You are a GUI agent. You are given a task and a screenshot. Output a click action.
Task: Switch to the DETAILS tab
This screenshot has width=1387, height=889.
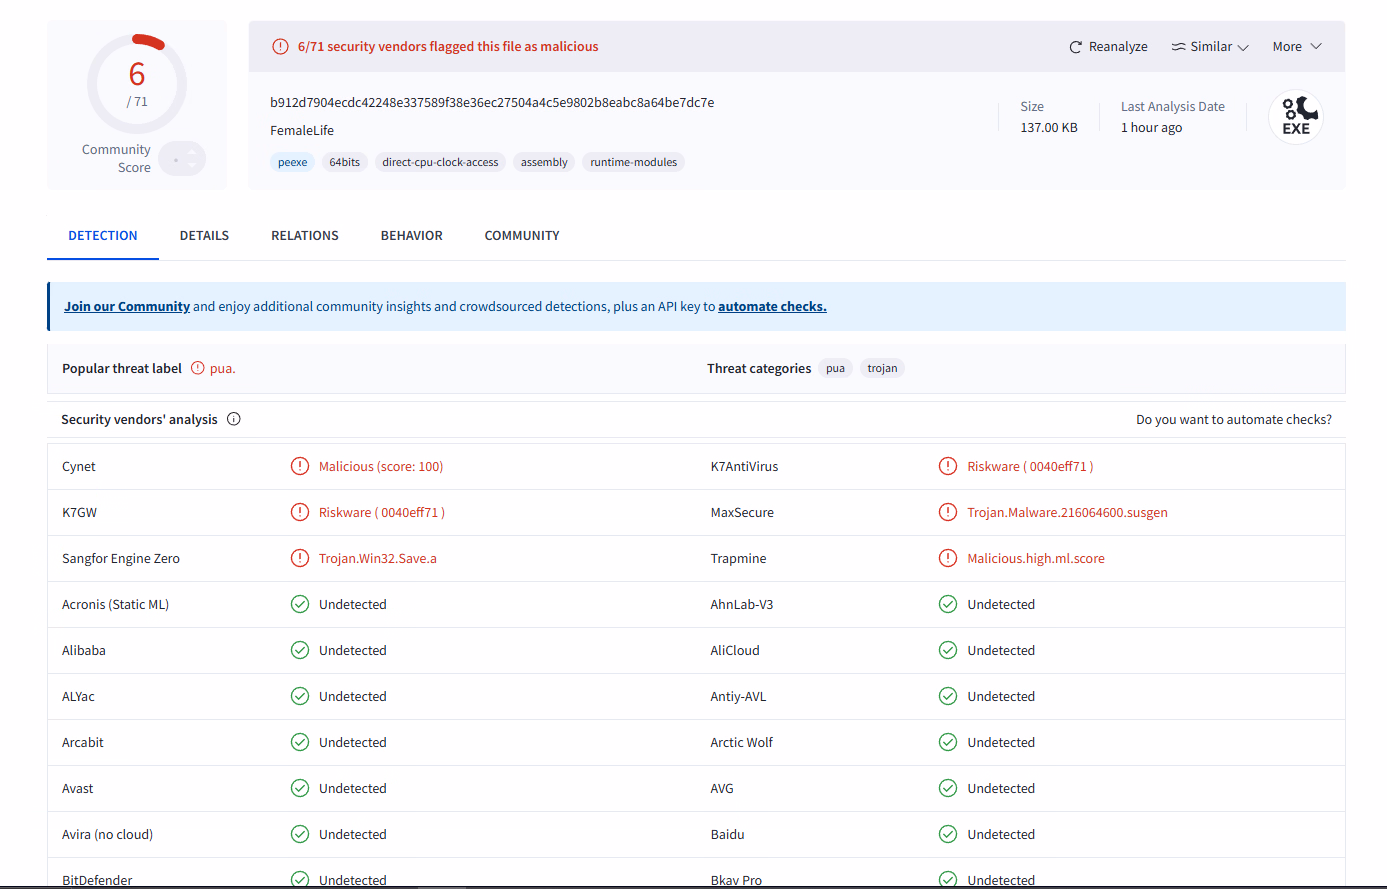[x=204, y=236]
